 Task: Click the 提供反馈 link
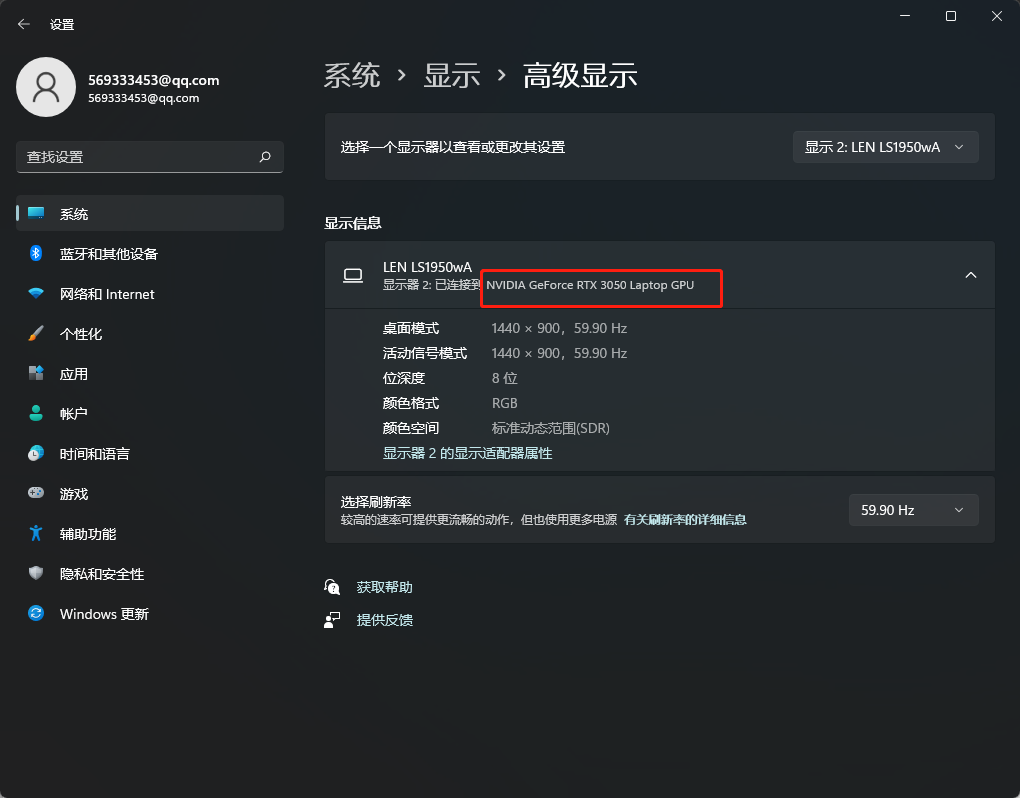384,620
